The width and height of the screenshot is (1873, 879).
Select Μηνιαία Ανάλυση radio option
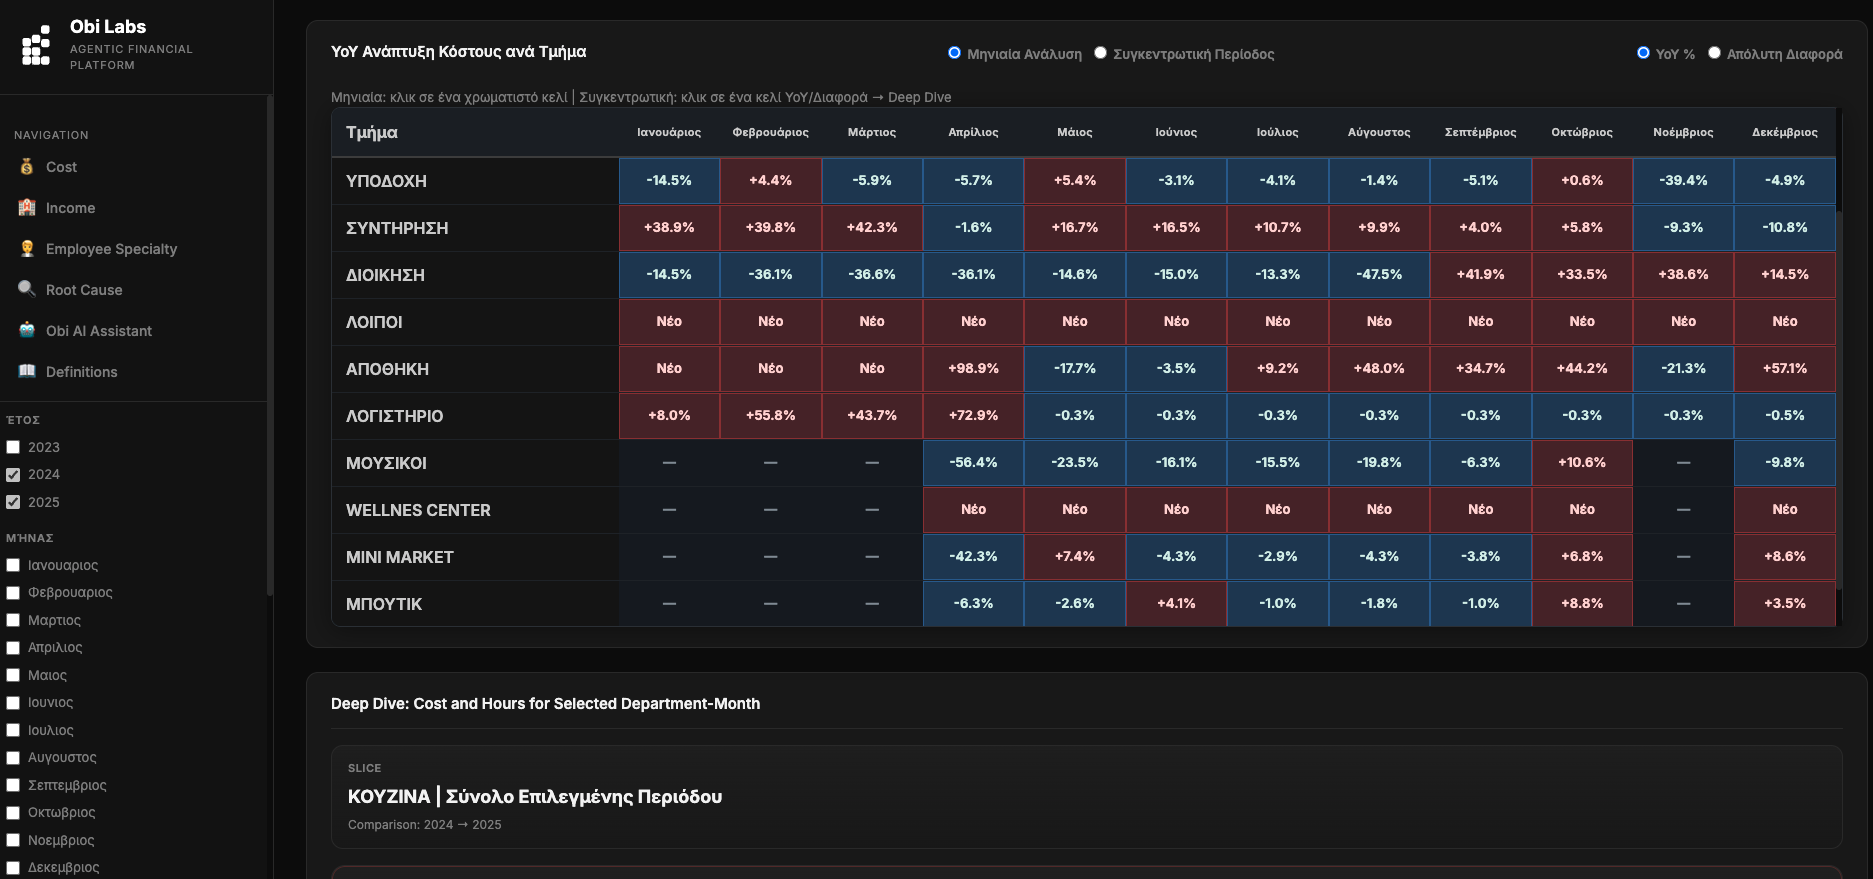click(x=954, y=53)
